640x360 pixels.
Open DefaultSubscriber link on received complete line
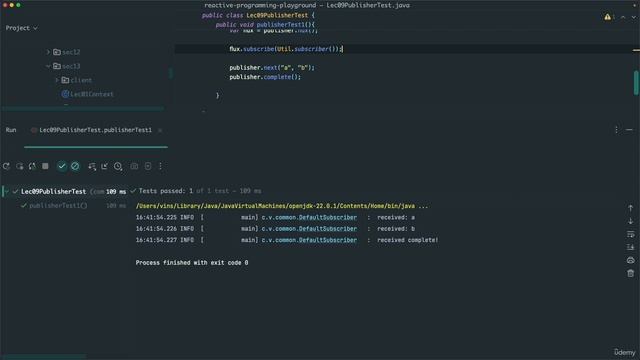309,240
